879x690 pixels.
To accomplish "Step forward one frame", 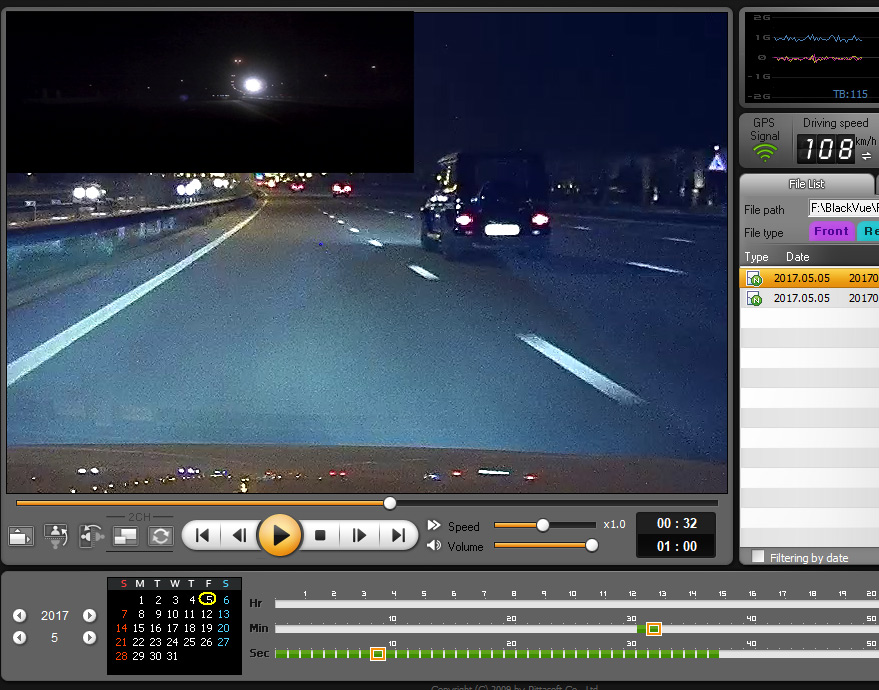I will coord(359,536).
